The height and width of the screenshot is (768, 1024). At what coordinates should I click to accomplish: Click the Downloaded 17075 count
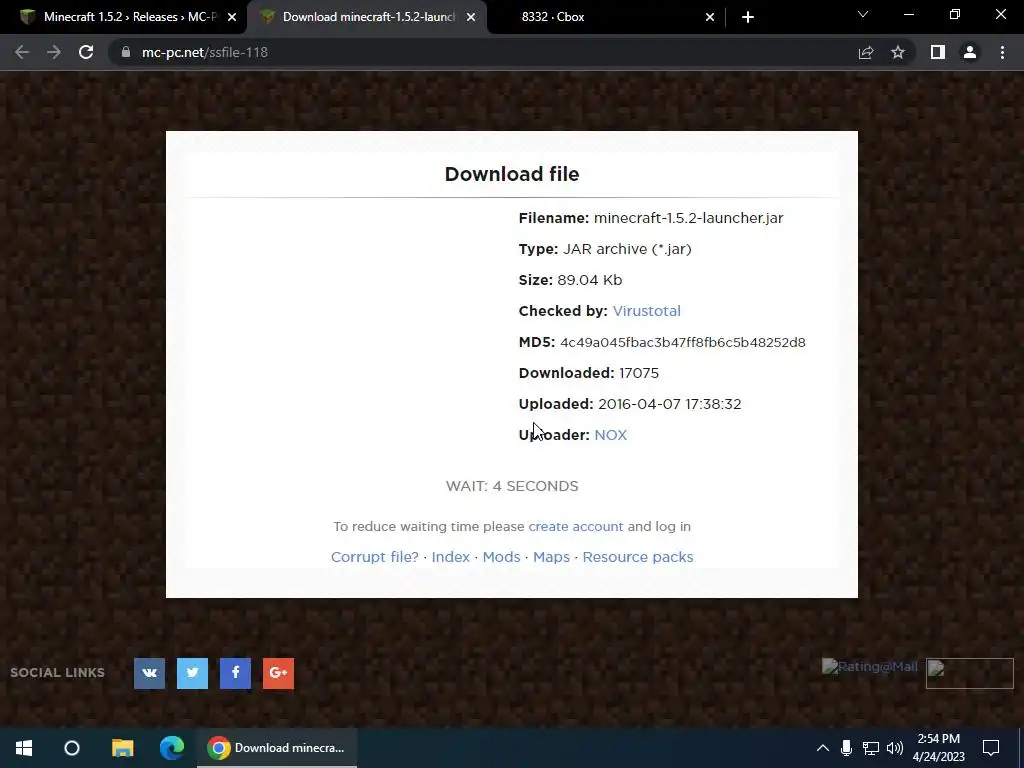(x=639, y=373)
